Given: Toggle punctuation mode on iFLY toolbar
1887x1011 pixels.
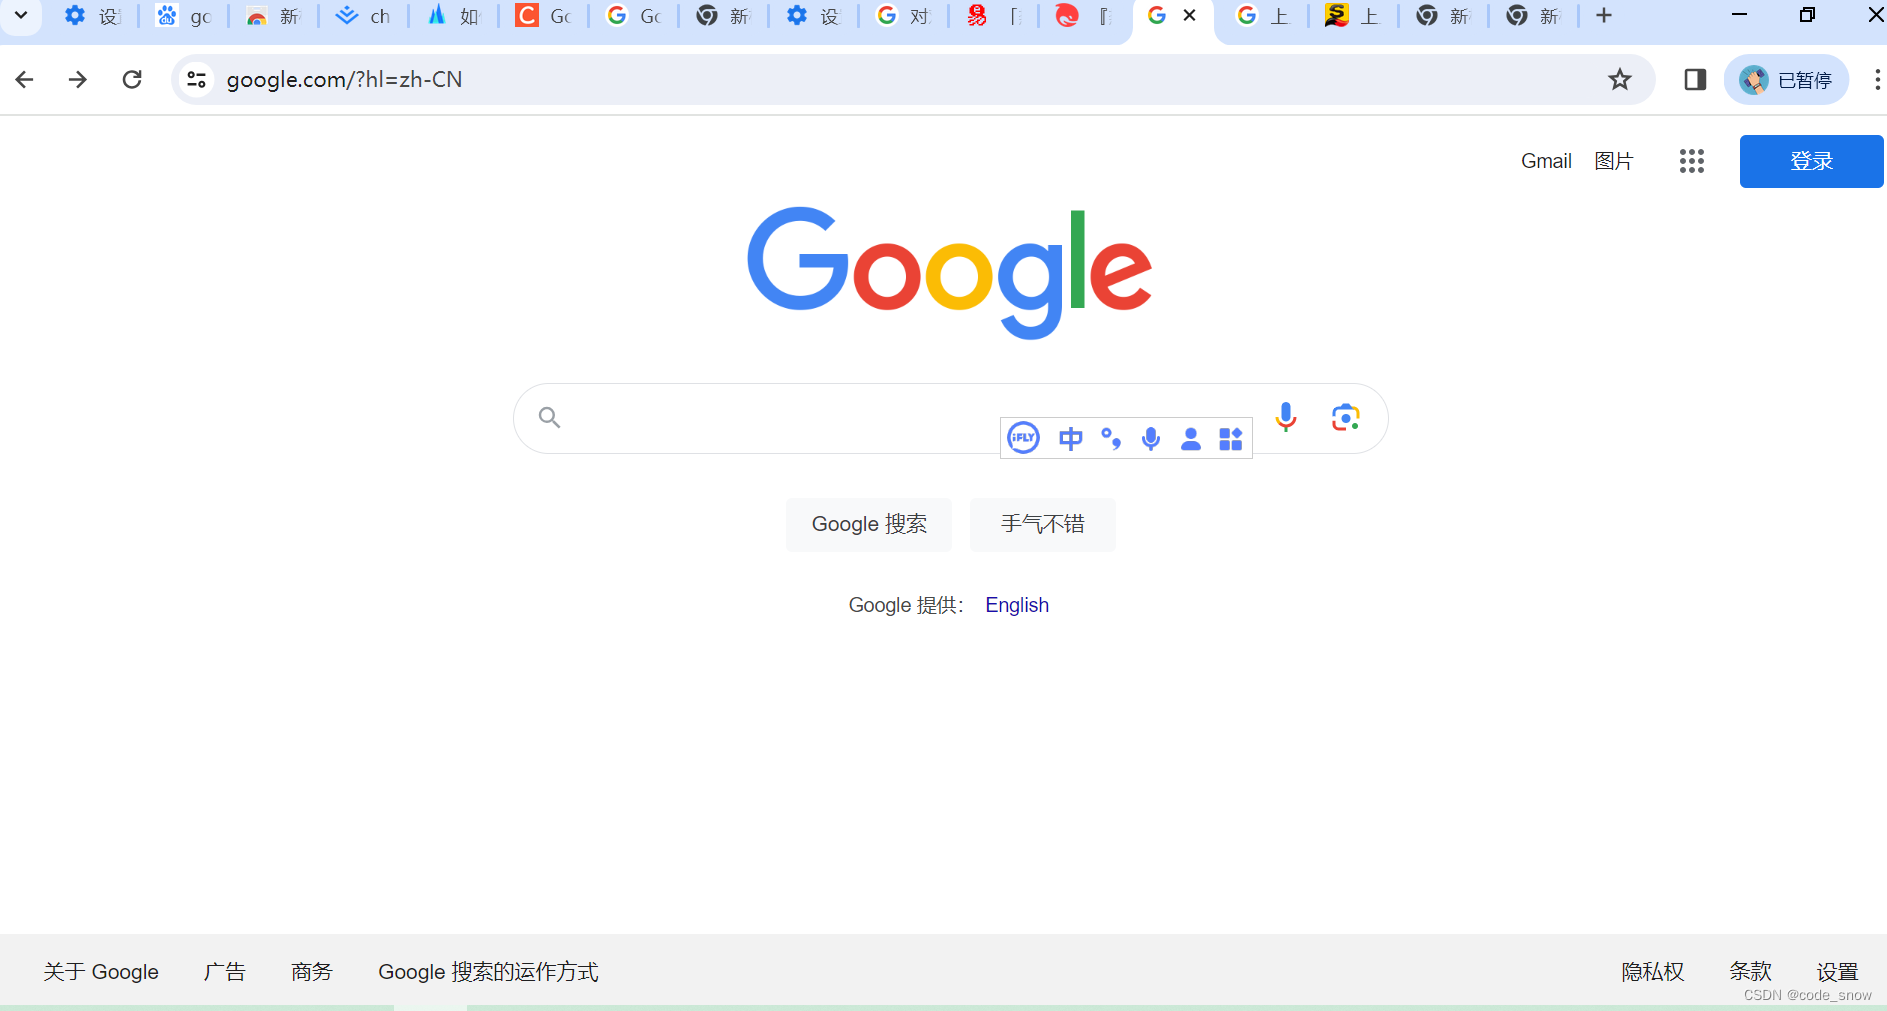Looking at the screenshot, I should click(x=1111, y=438).
